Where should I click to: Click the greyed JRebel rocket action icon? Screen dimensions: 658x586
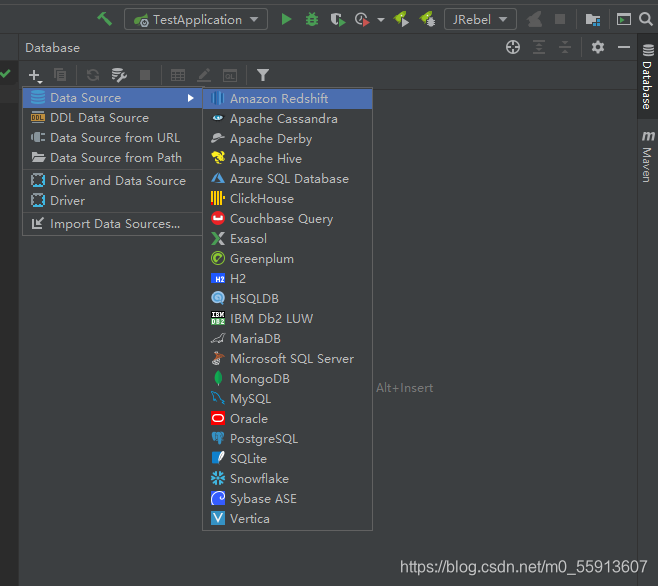(534, 19)
